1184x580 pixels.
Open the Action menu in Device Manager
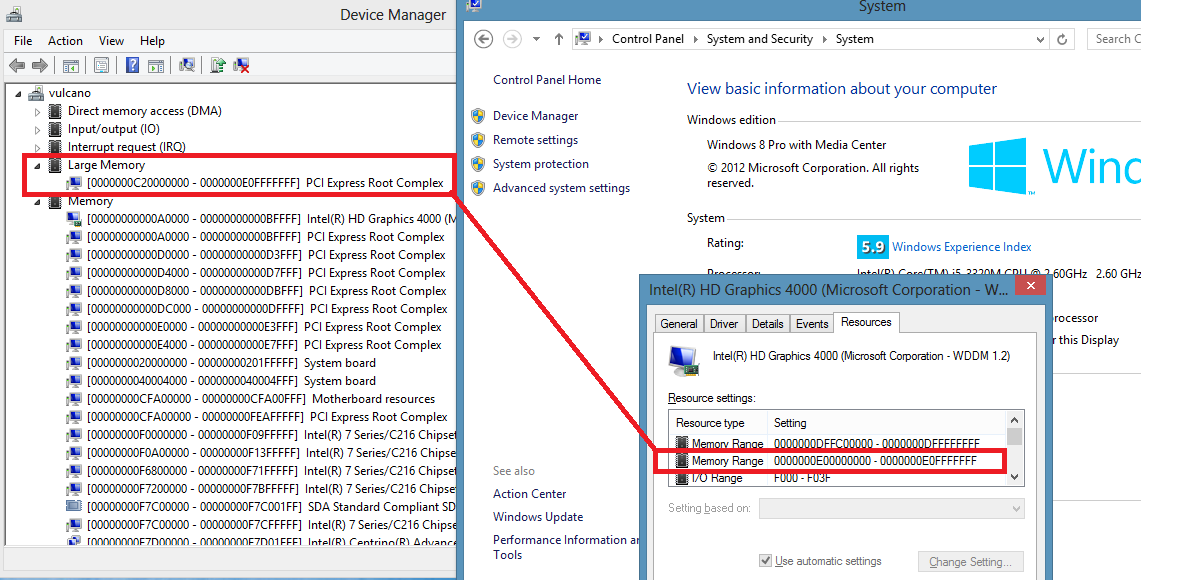pos(66,41)
